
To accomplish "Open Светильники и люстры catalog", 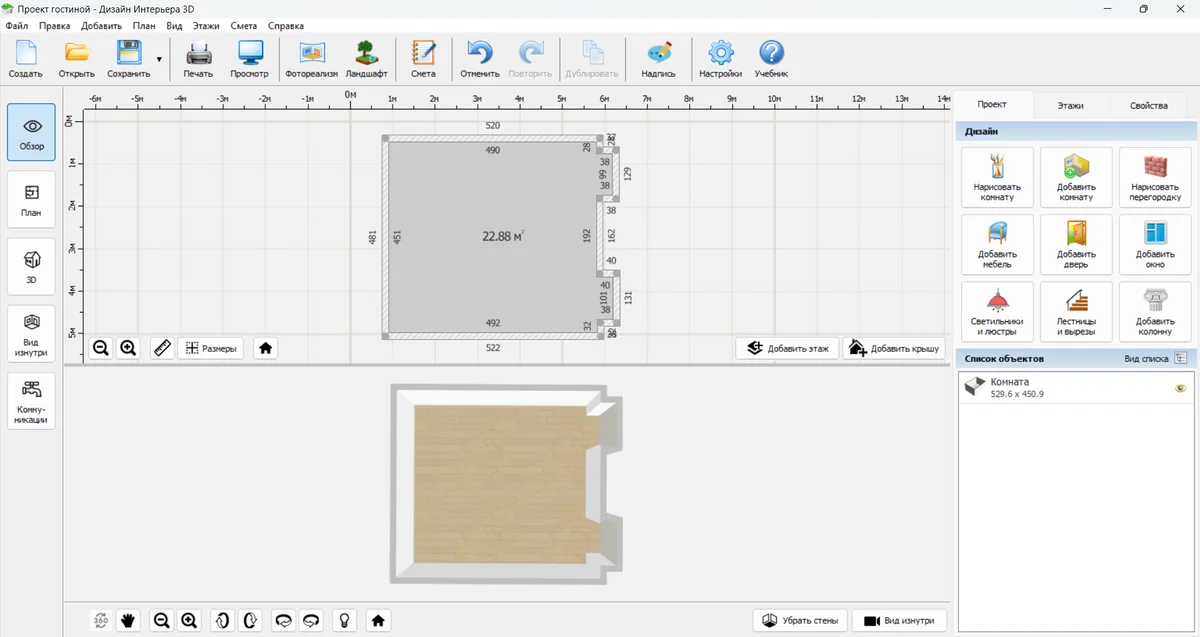I will pos(997,311).
